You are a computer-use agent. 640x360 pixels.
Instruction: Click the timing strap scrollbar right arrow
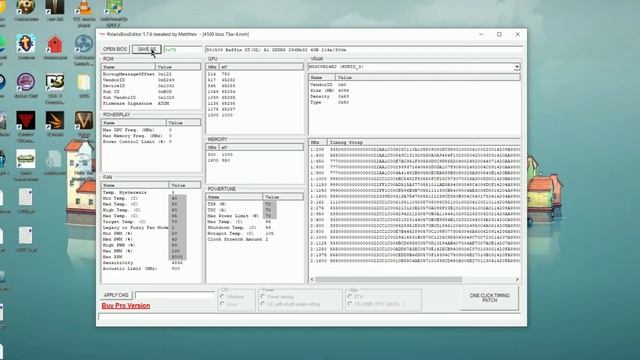[x=517, y=280]
